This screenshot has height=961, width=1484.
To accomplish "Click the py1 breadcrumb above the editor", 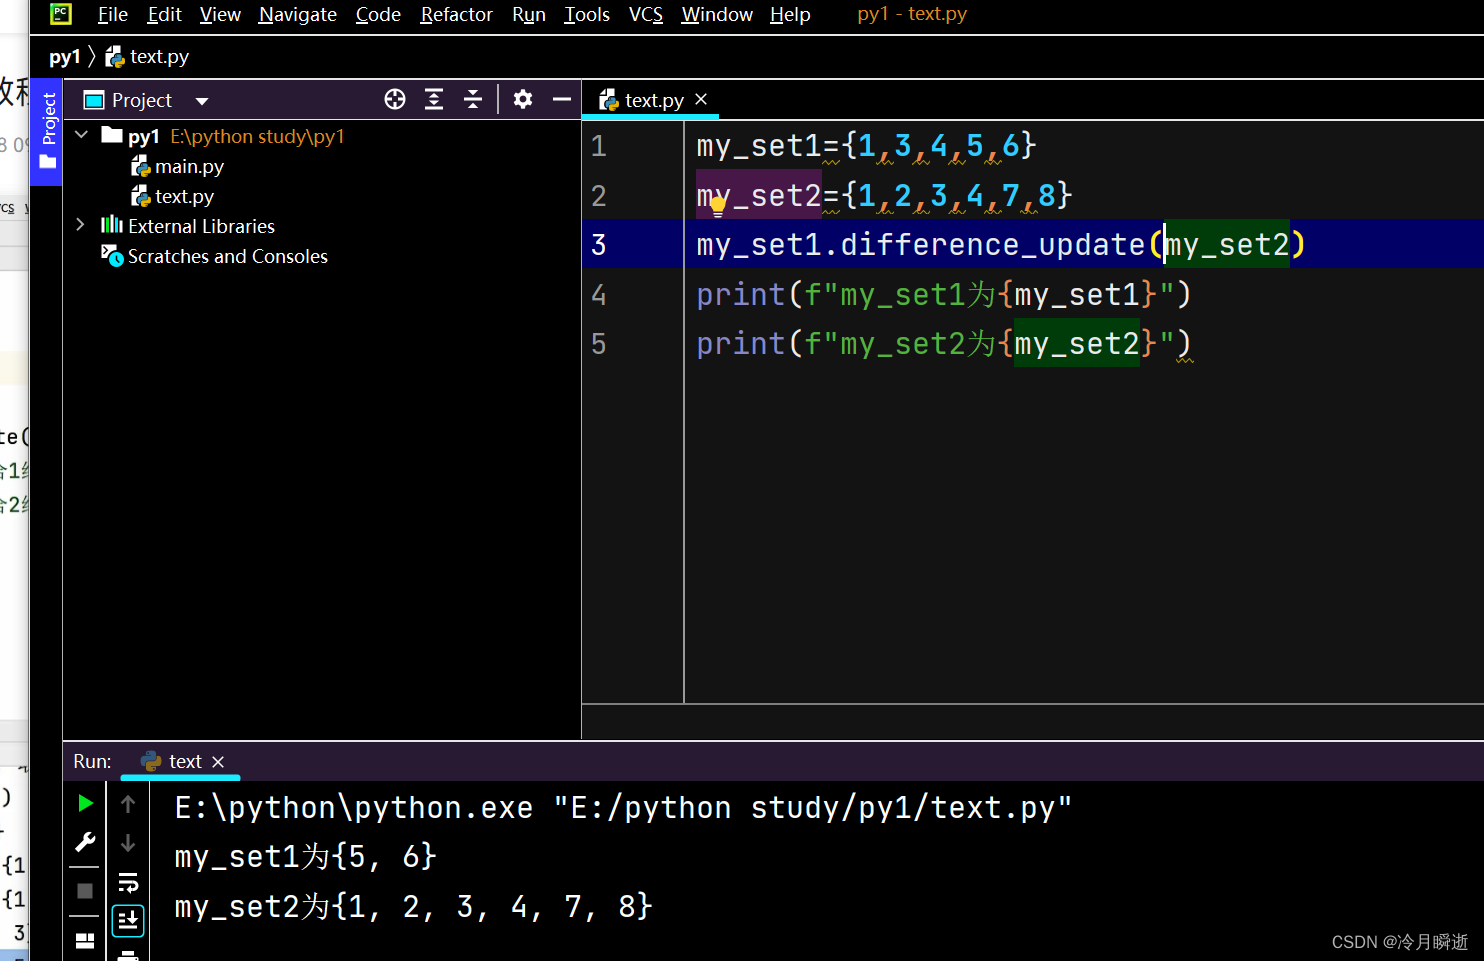I will [66, 56].
